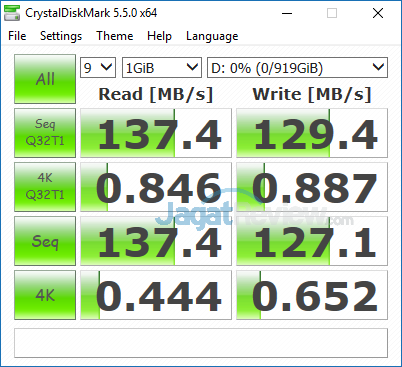402x367 pixels.
Task: Open the Settings menu
Action: point(61,36)
